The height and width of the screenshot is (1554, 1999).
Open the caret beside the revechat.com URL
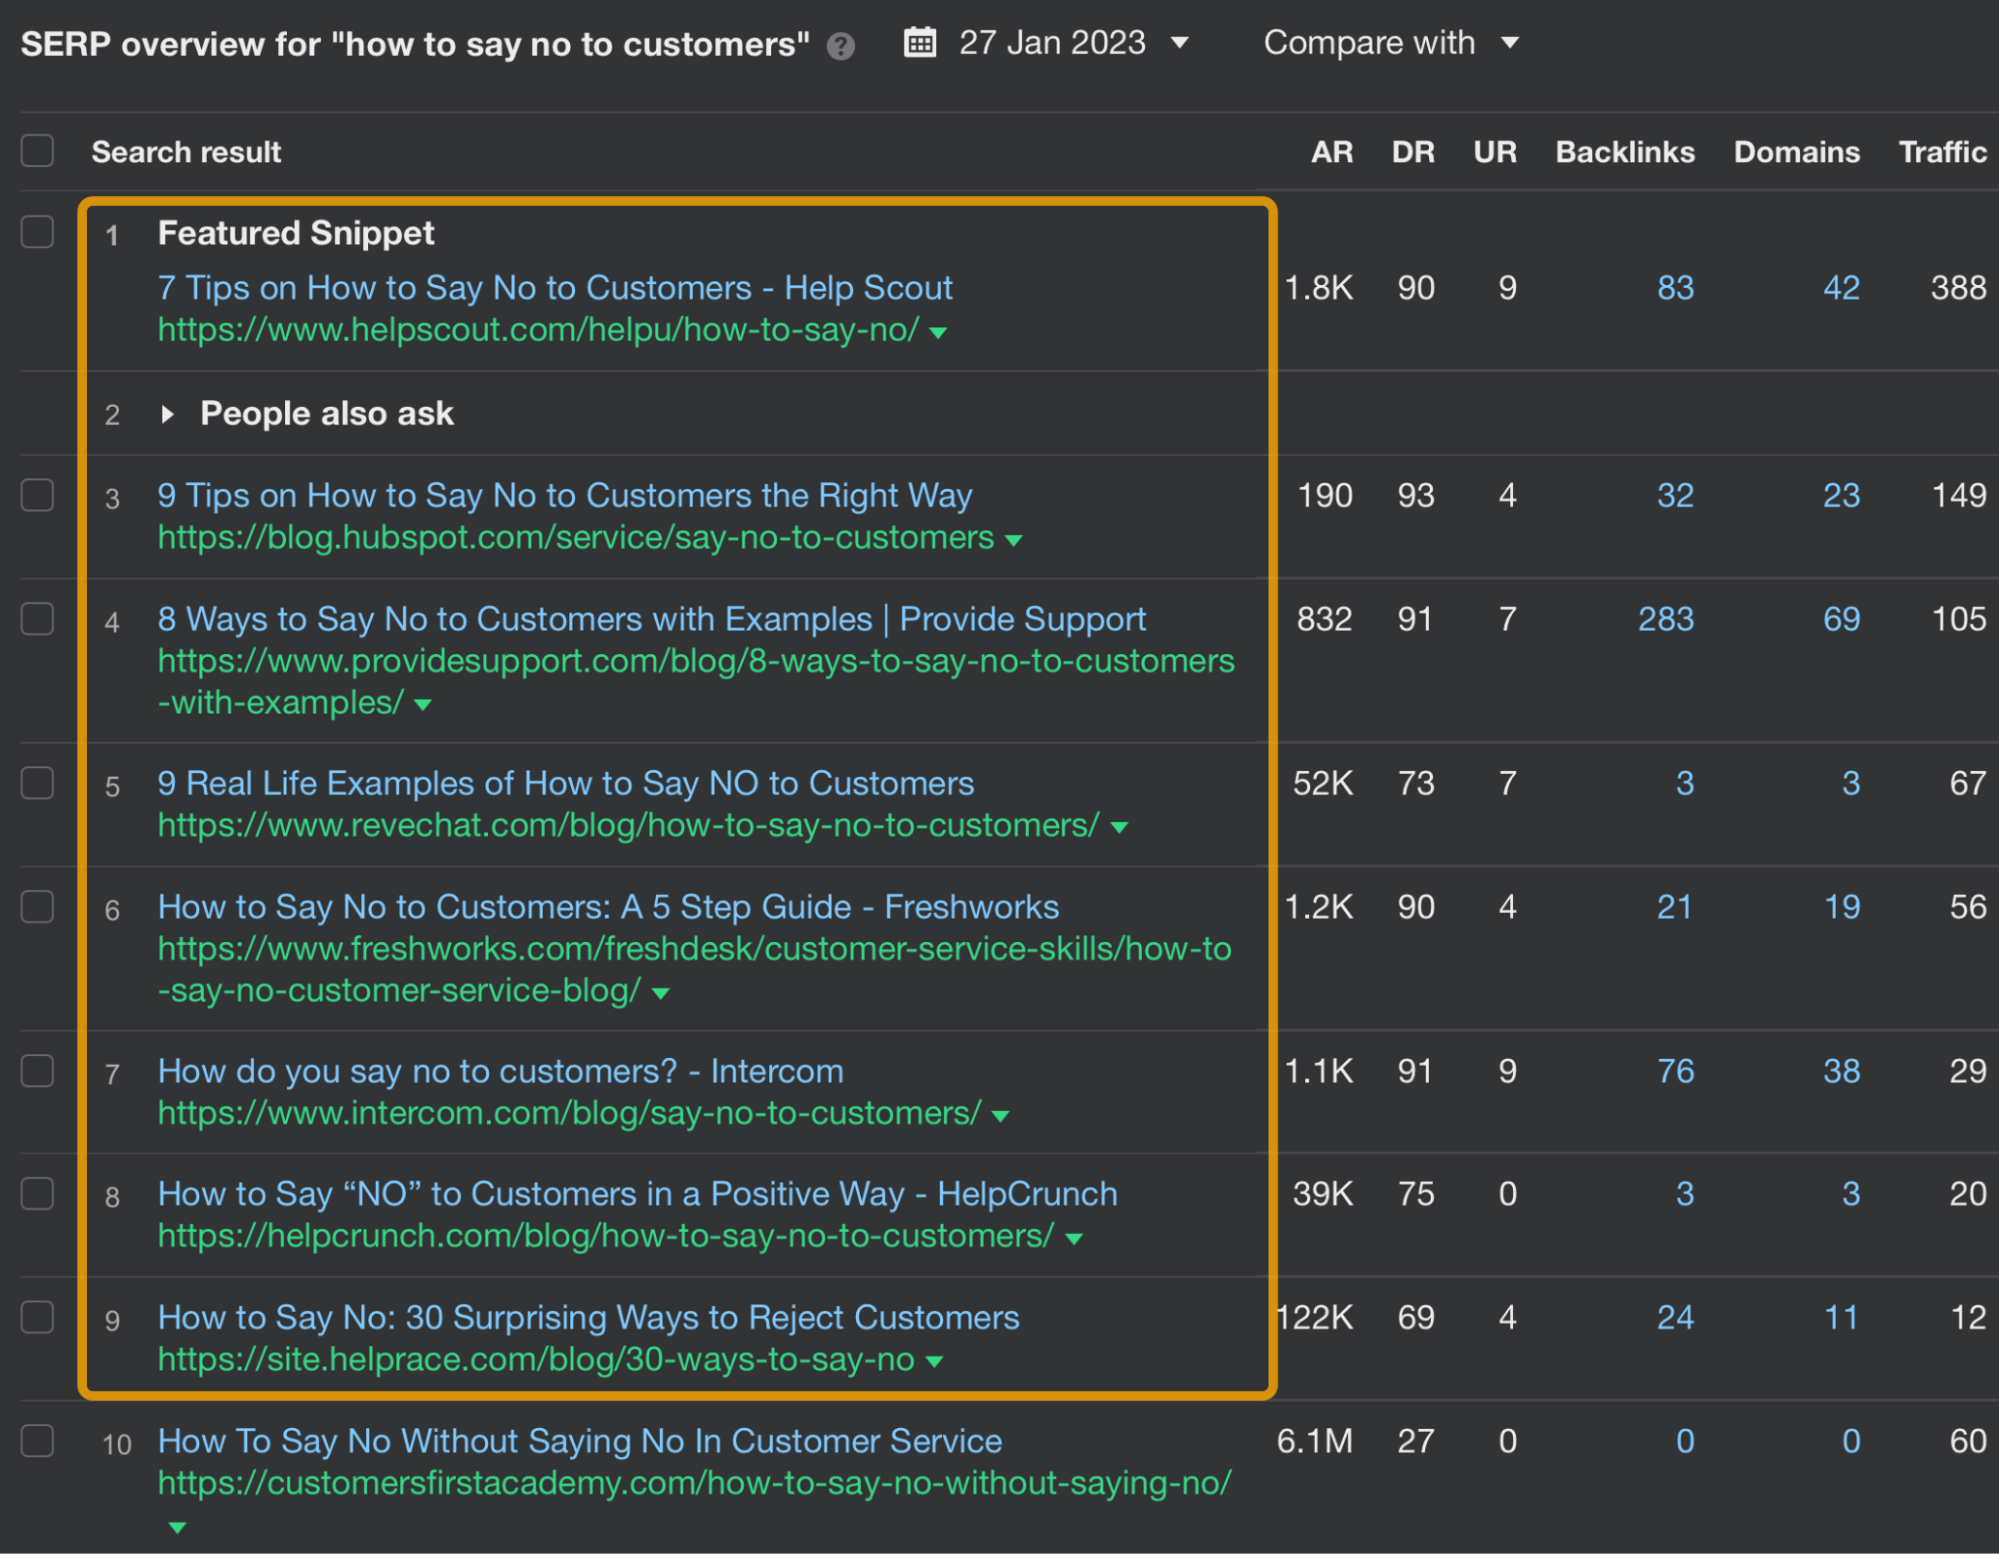click(1118, 827)
